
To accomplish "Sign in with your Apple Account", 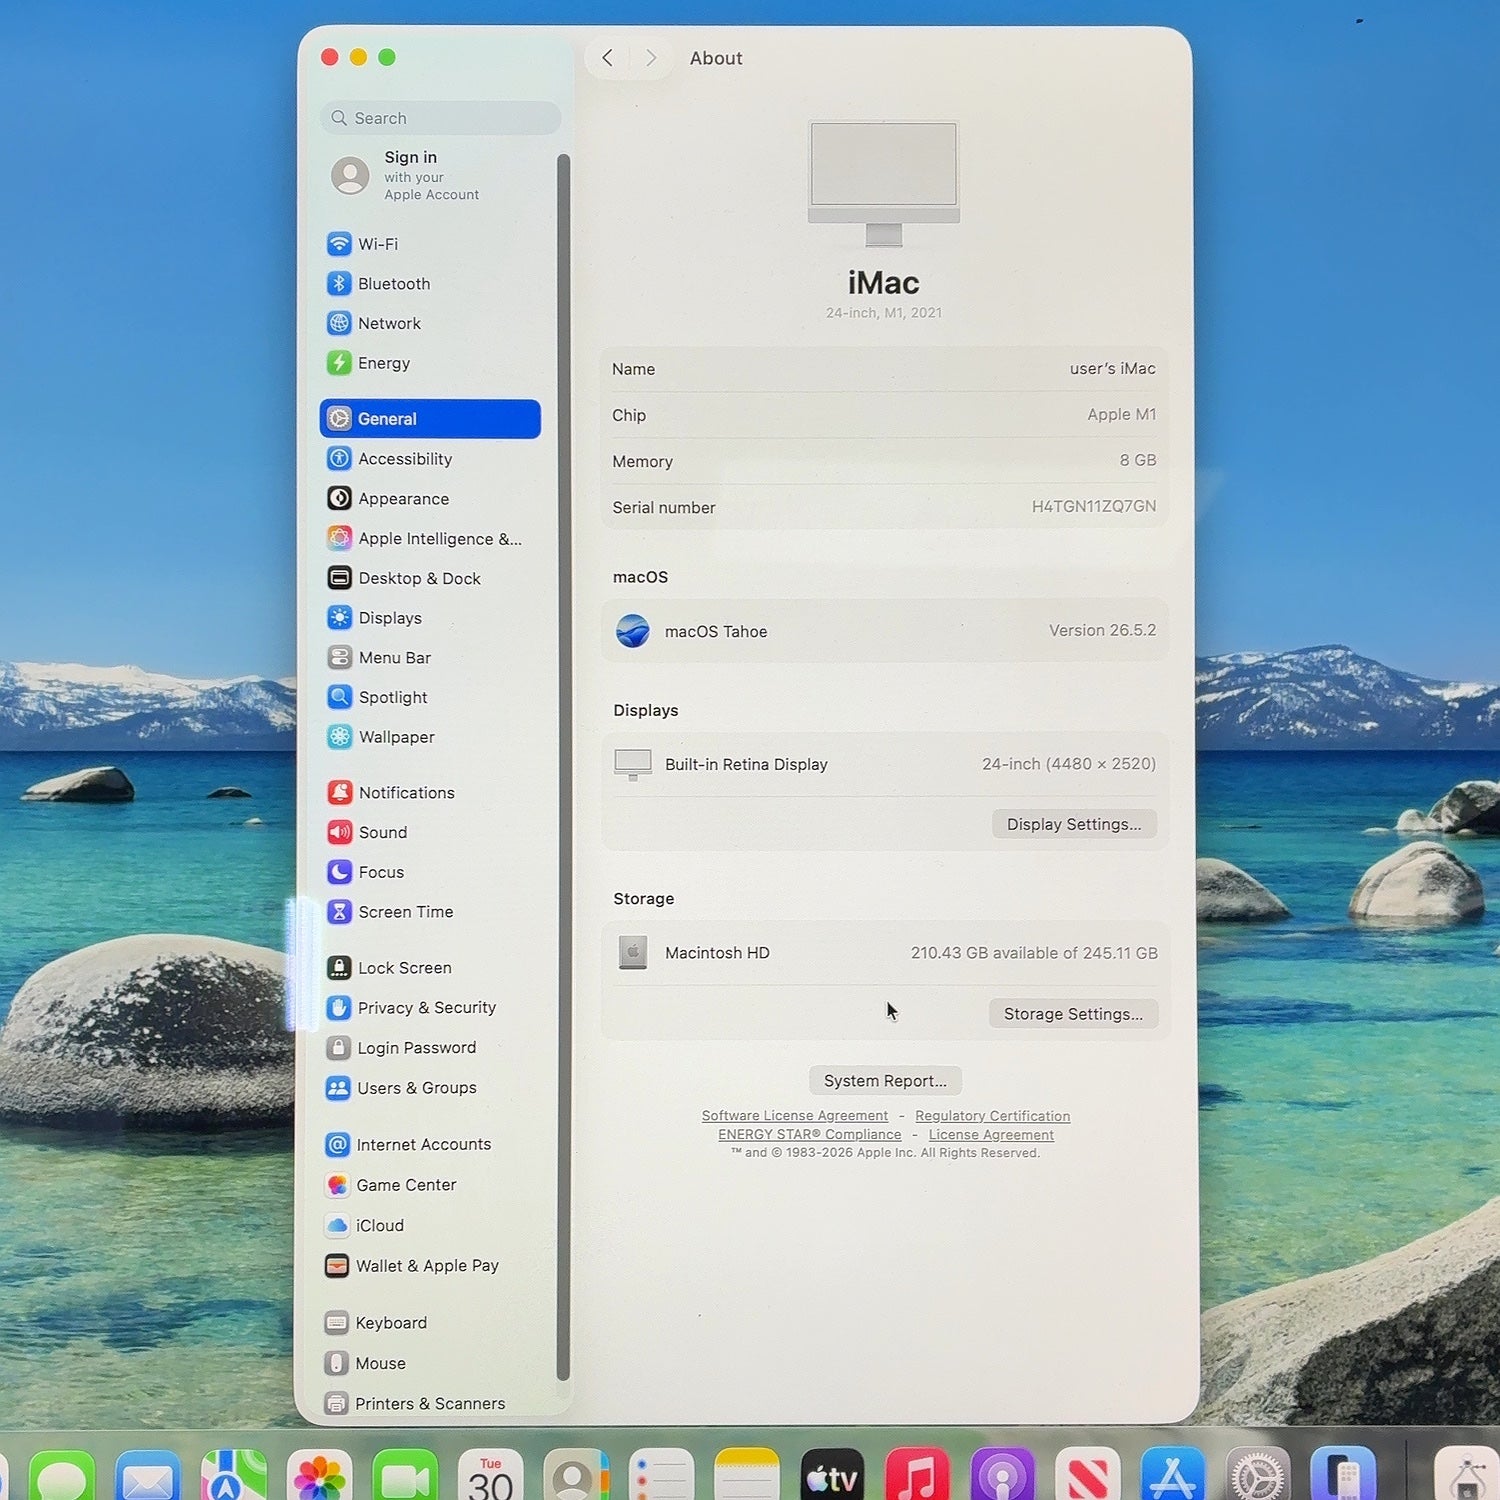I will click(x=430, y=175).
